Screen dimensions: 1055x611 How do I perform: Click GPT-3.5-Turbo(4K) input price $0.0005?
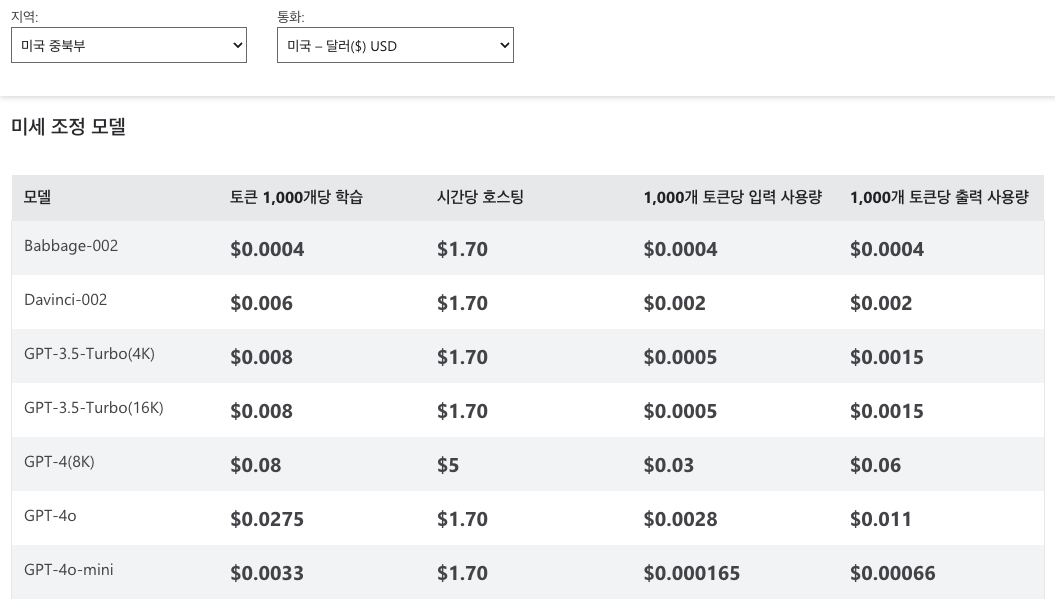pos(680,357)
